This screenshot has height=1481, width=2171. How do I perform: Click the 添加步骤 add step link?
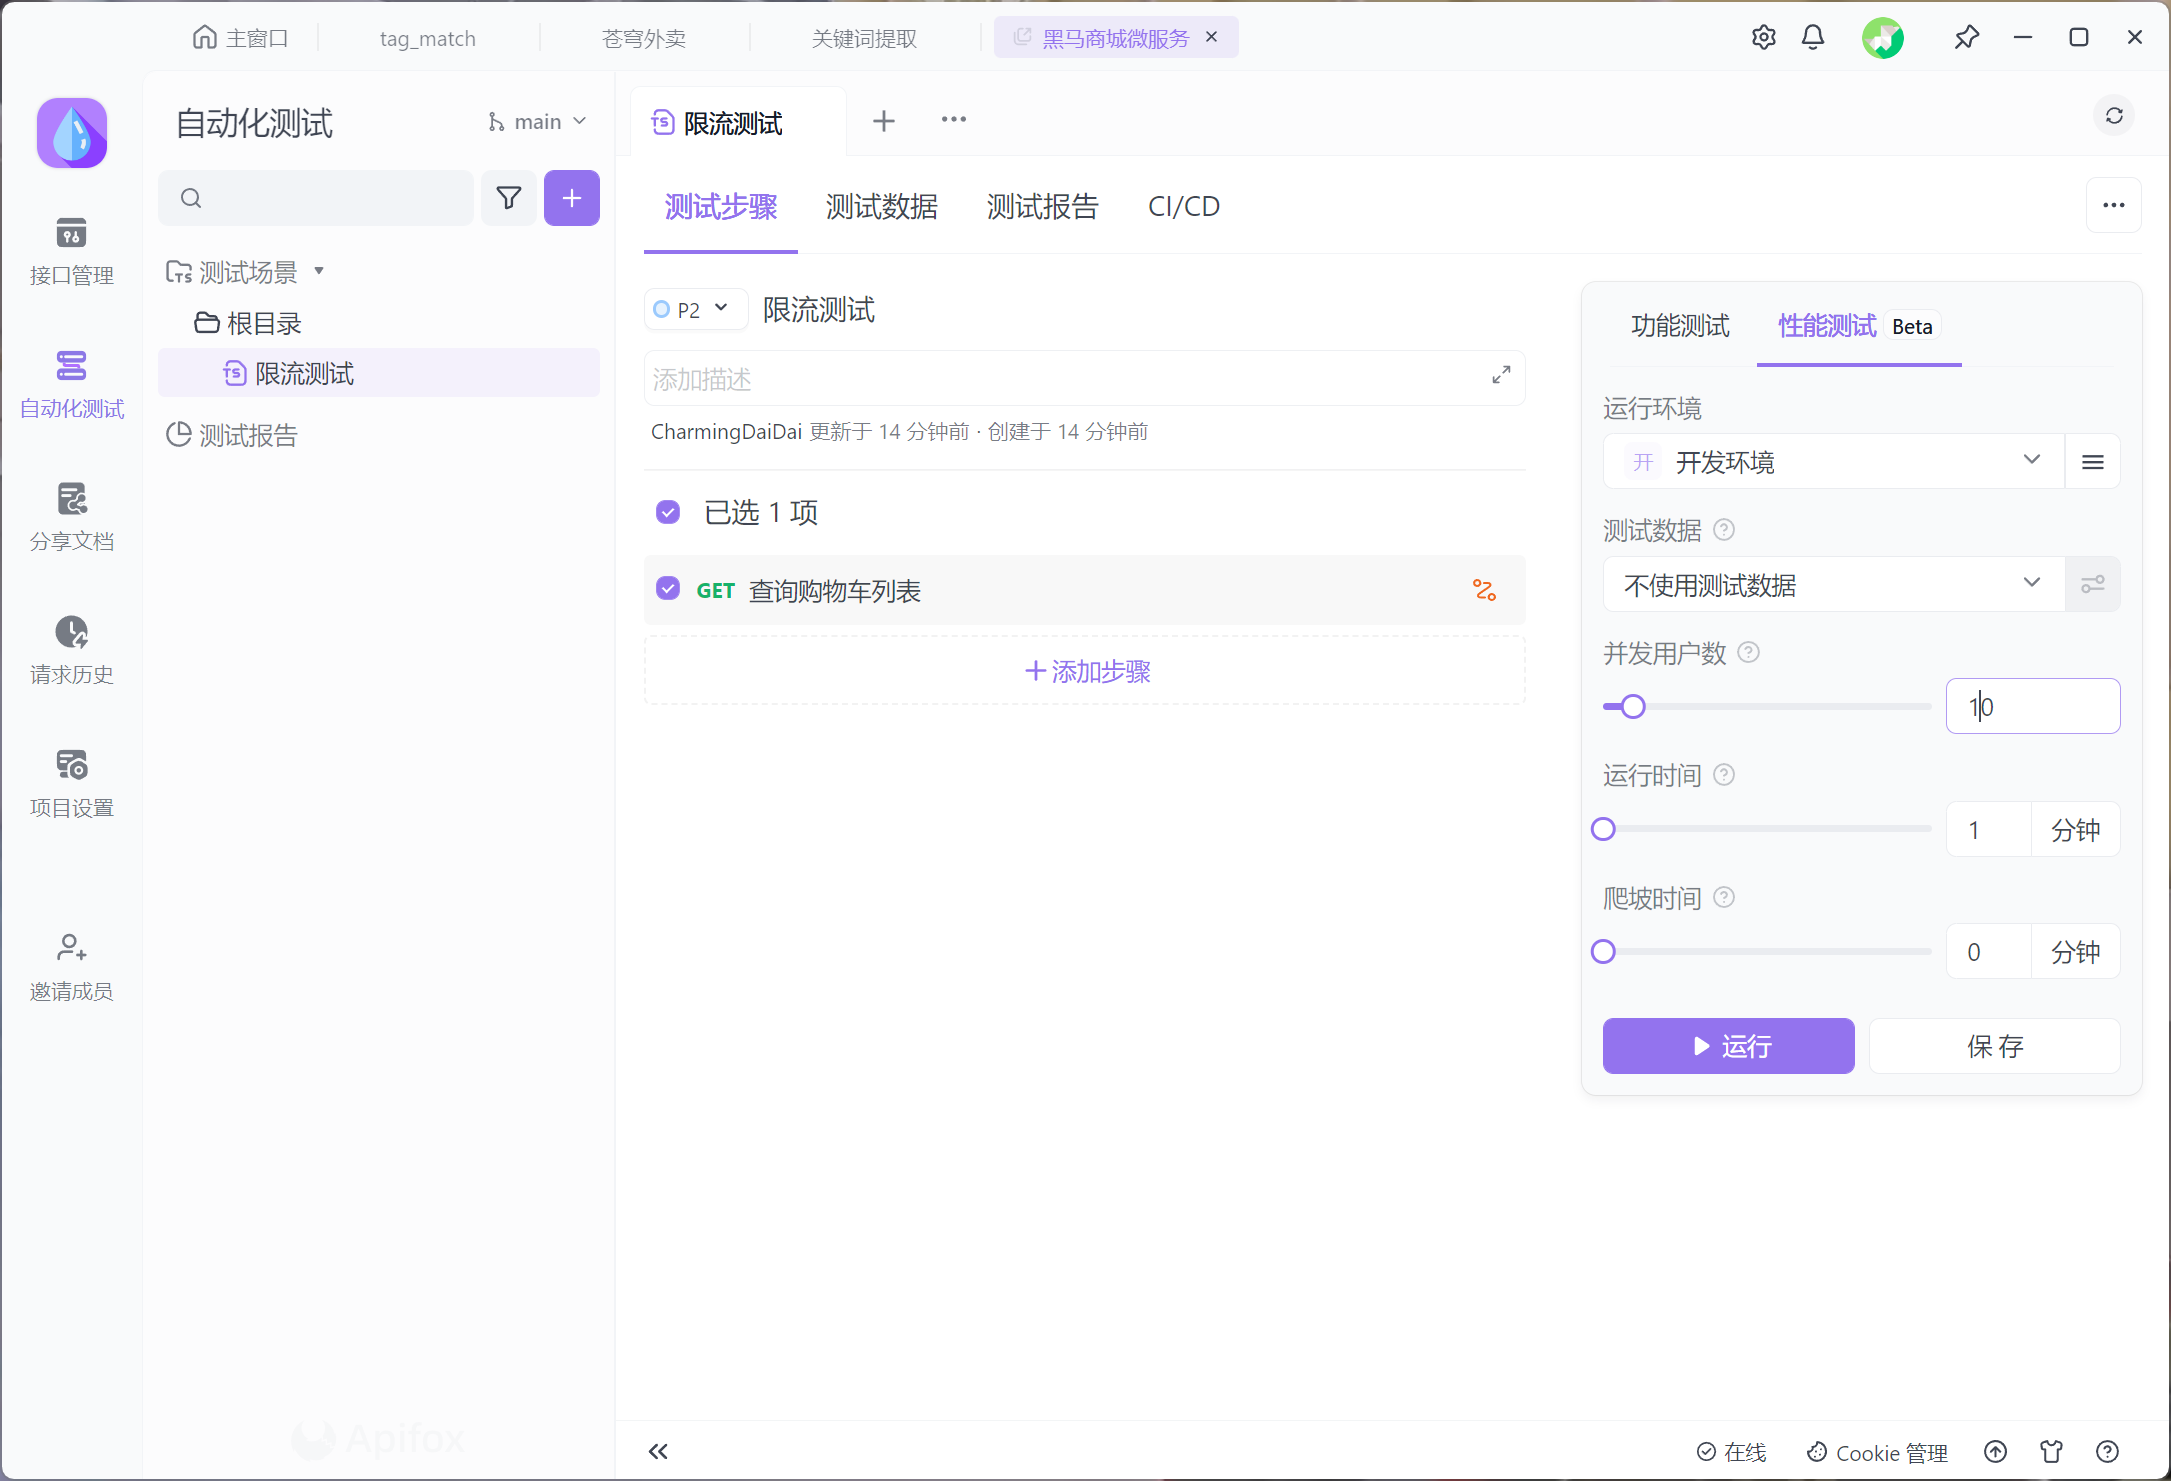pyautogui.click(x=1086, y=671)
